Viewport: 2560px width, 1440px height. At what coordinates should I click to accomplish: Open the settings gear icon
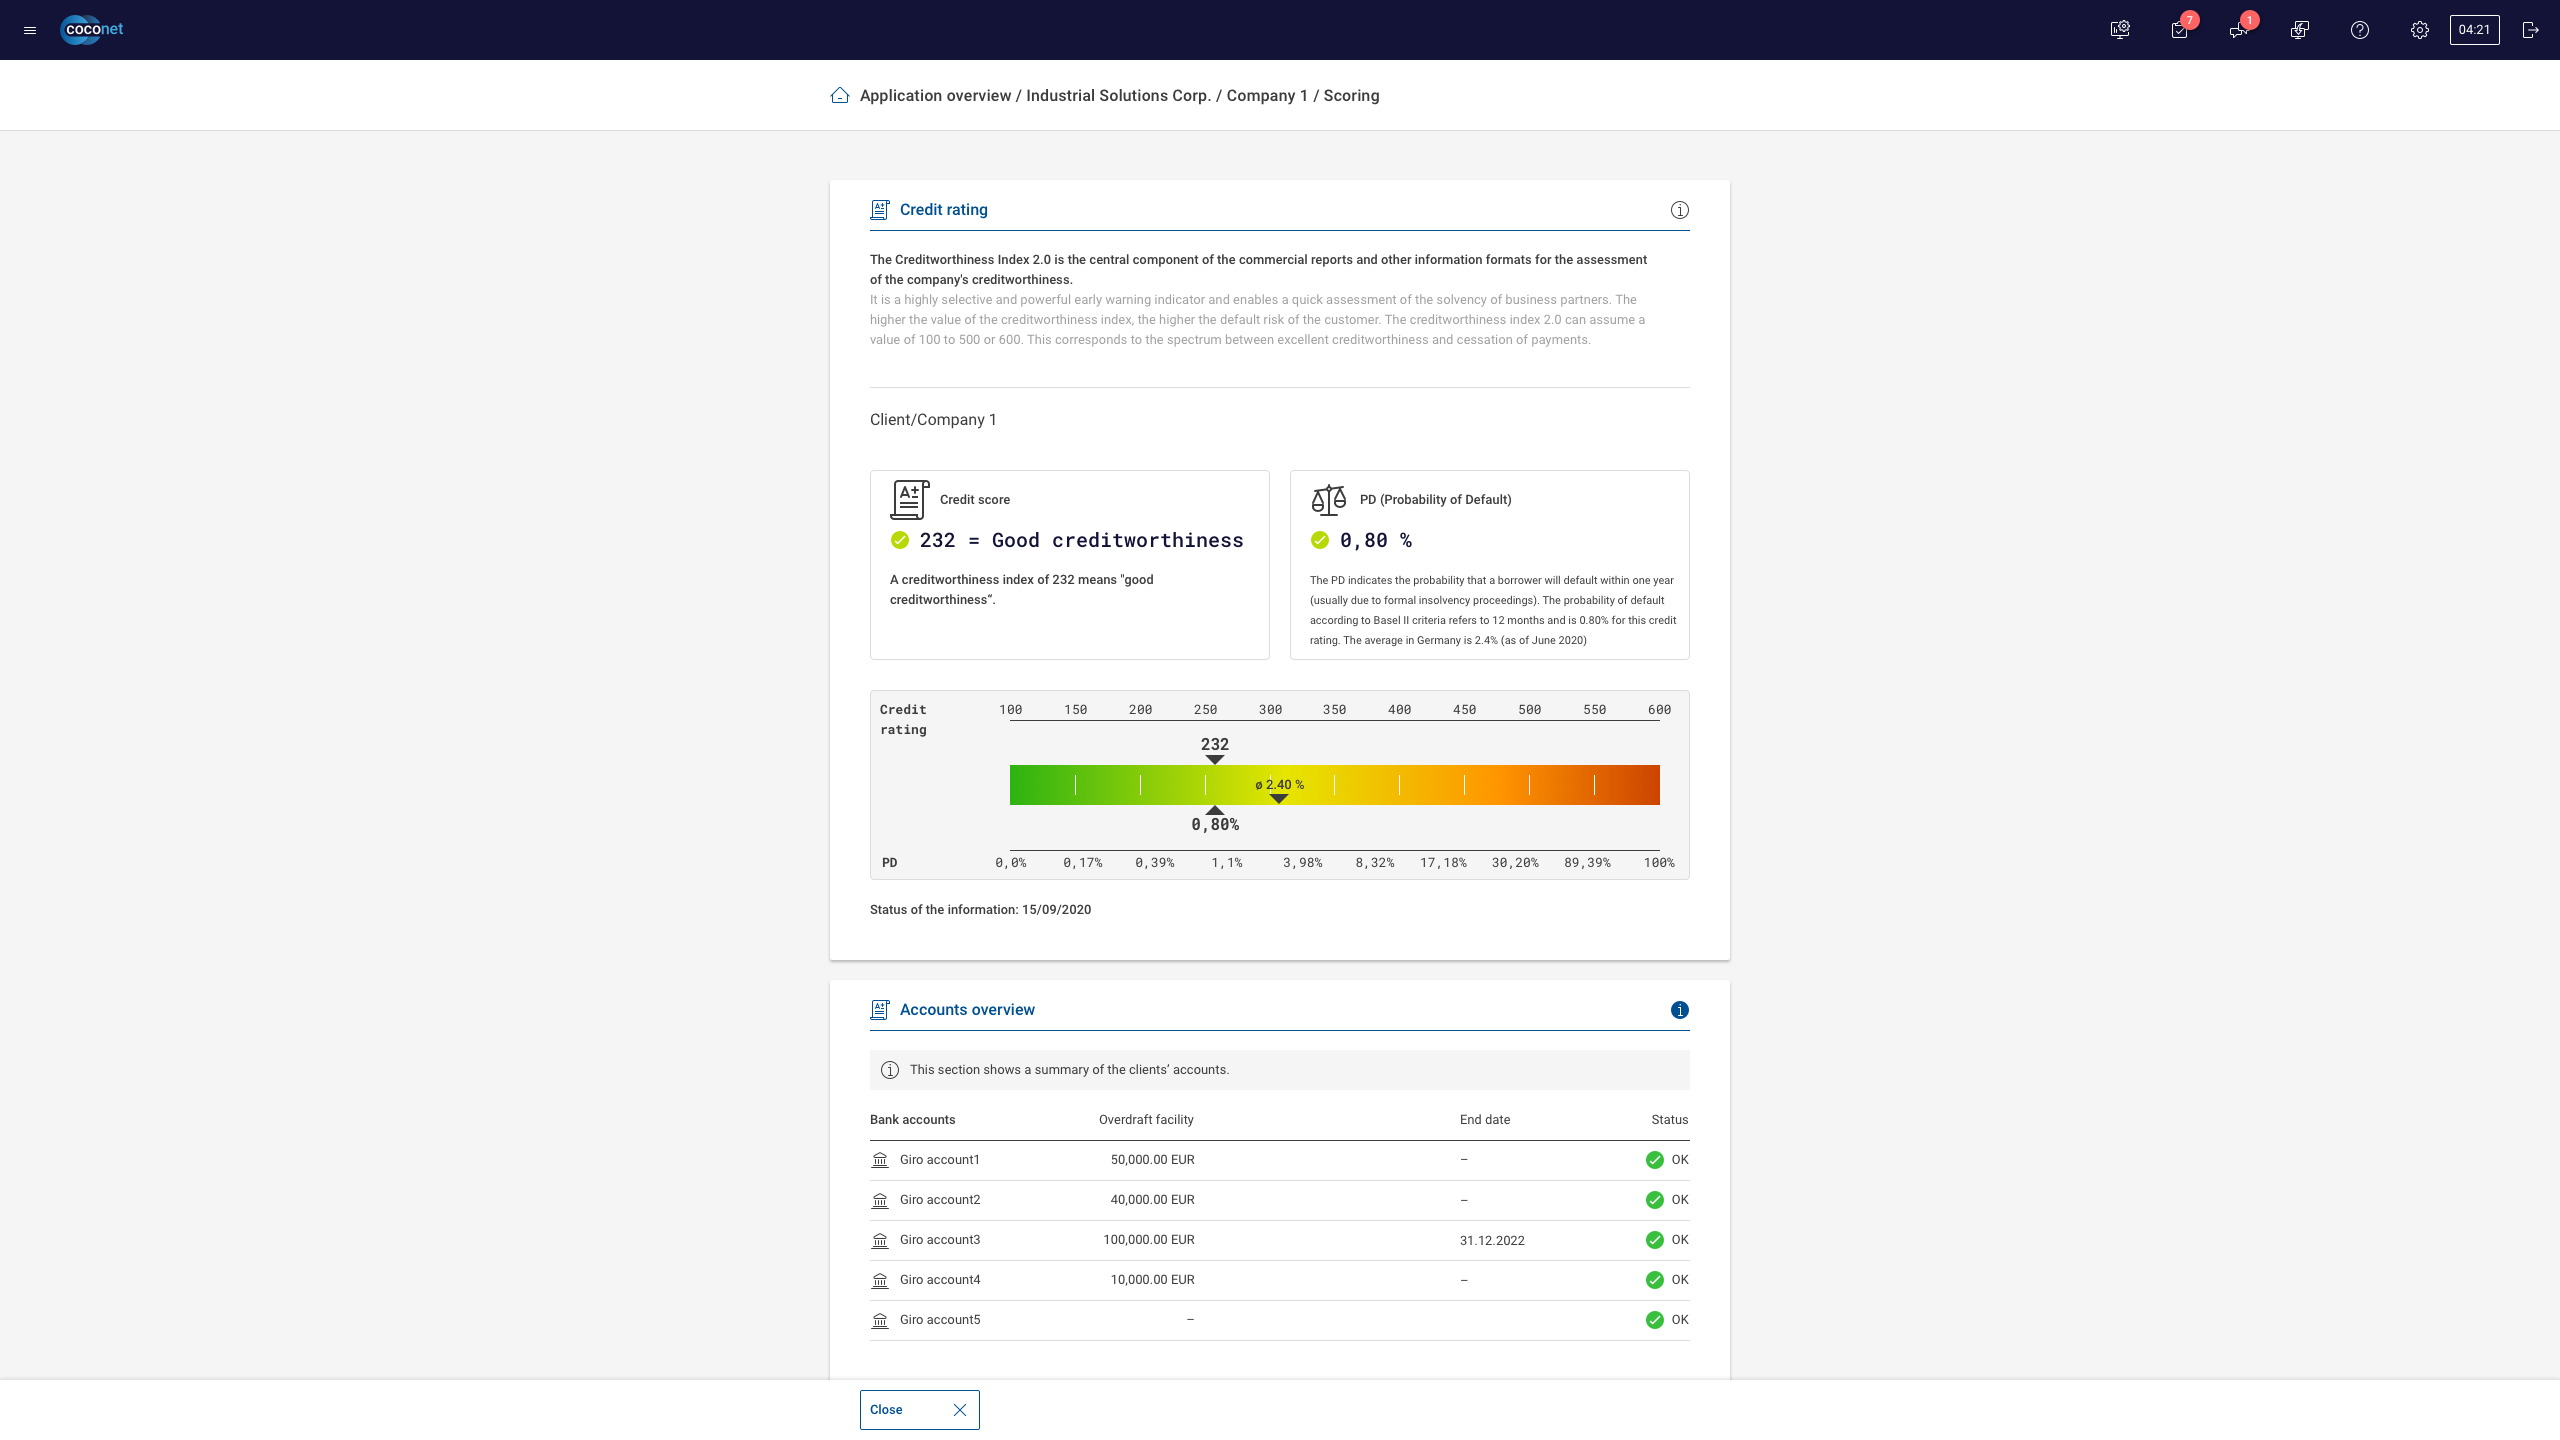[x=2420, y=30]
